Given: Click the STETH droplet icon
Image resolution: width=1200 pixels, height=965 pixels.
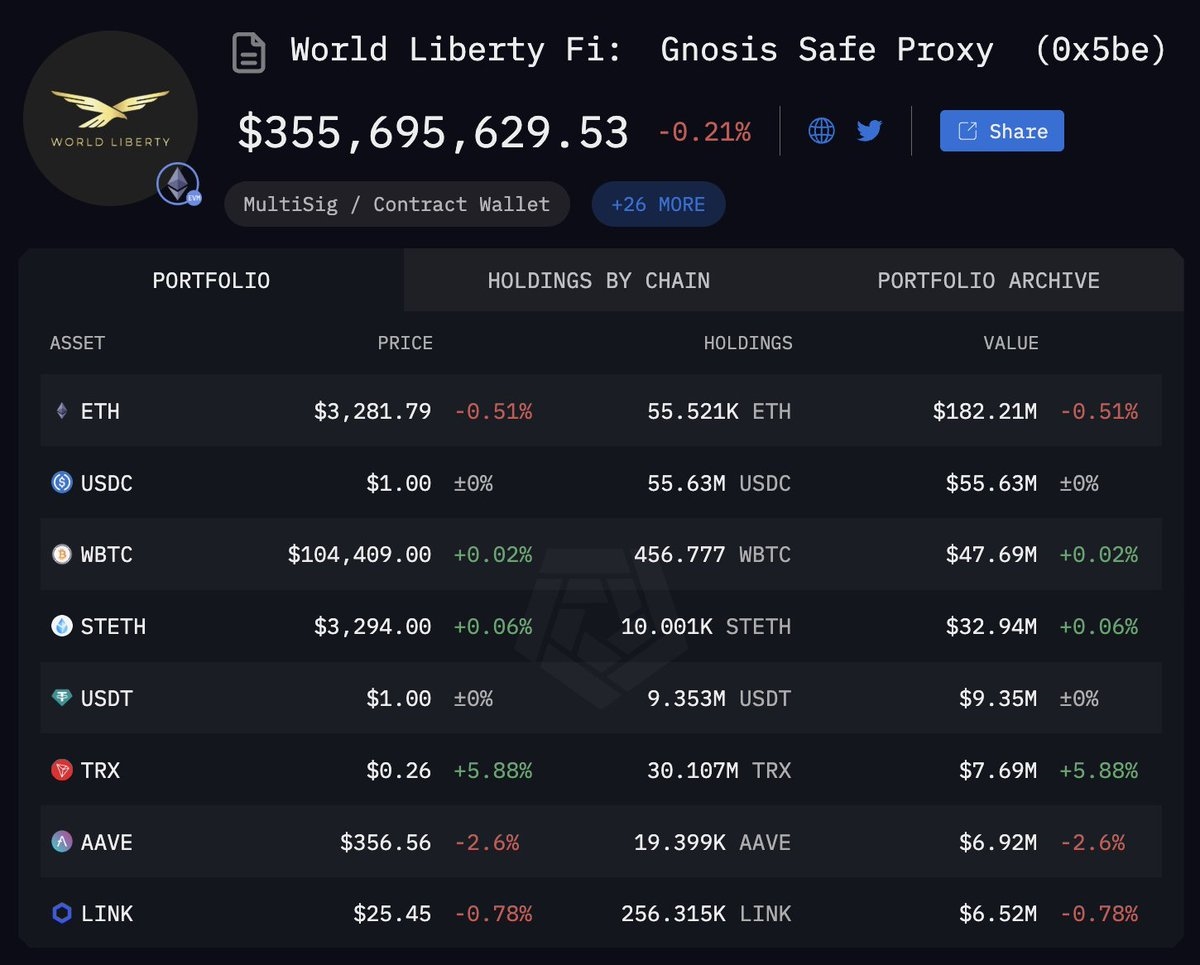Looking at the screenshot, I should coord(62,627).
